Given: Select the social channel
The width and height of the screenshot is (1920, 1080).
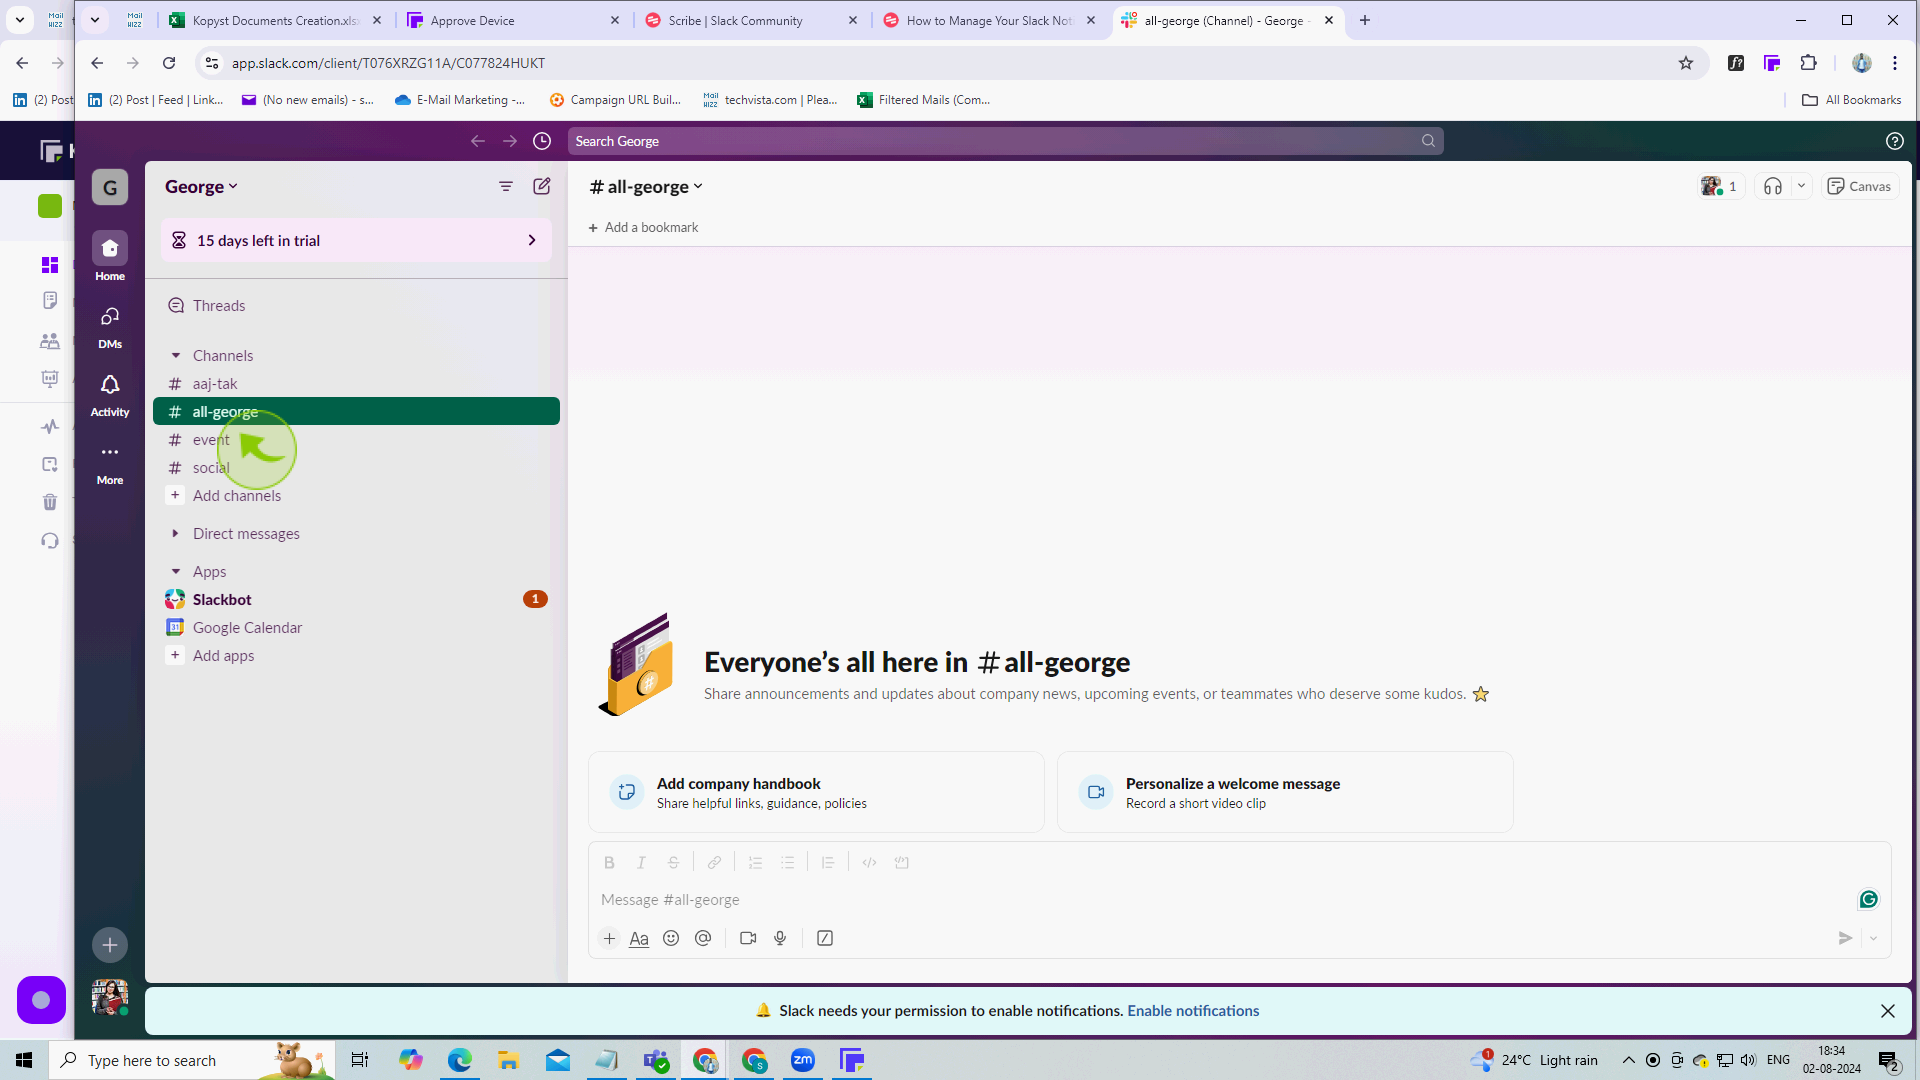Looking at the screenshot, I should 356,468.
